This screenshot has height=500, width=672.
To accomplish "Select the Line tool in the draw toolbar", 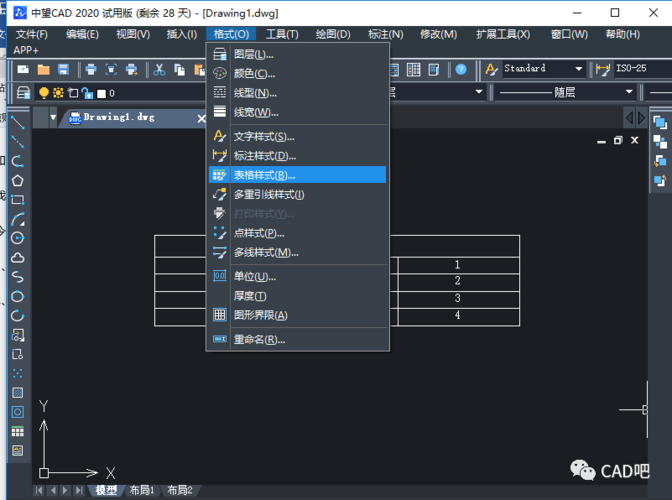I will click(18, 123).
